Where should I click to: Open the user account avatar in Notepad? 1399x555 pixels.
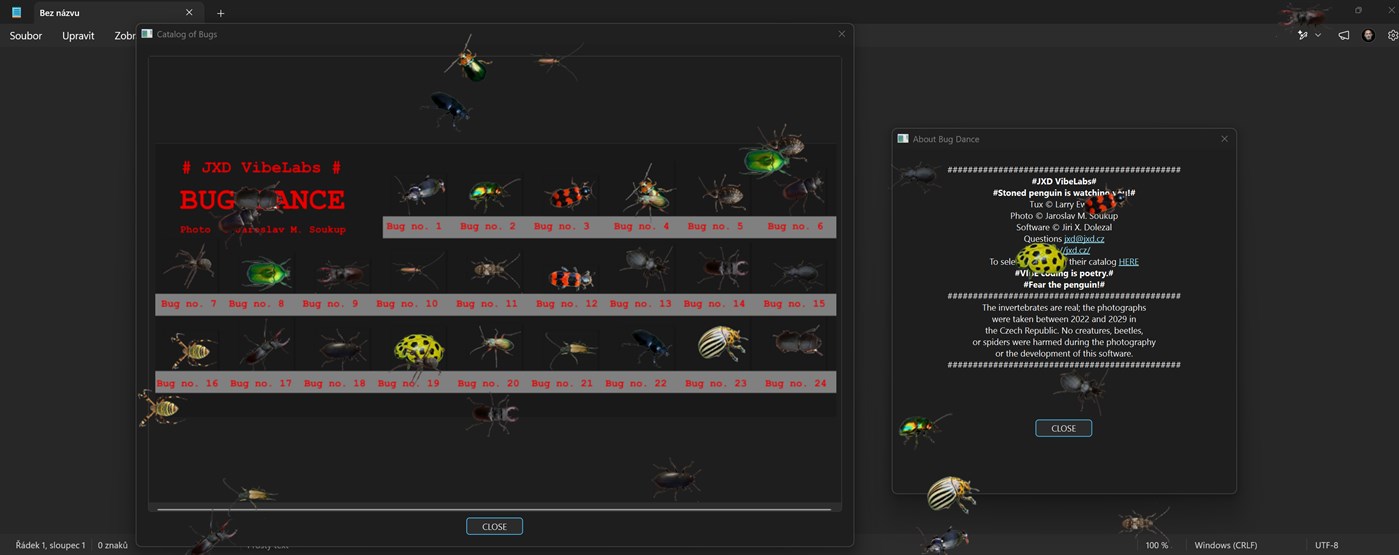[1368, 35]
